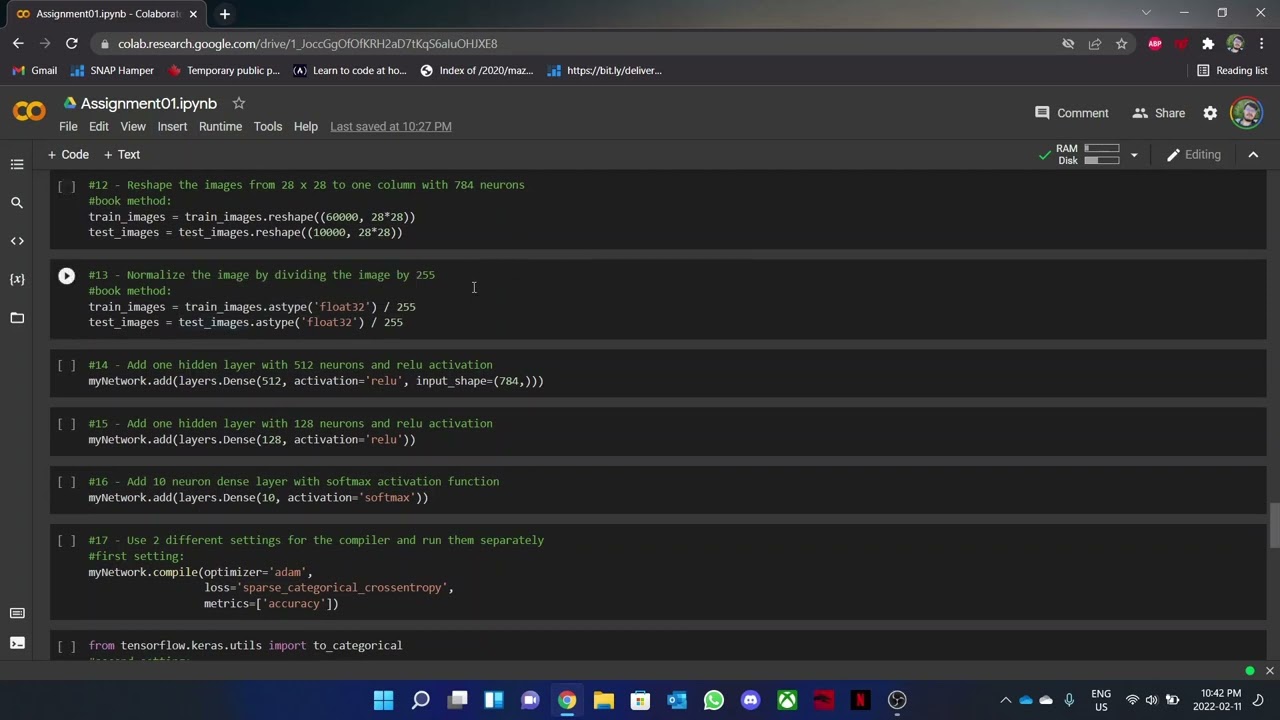Image resolution: width=1280 pixels, height=720 pixels.
Task: Open the Gmail bookmark
Action: [x=34, y=71]
